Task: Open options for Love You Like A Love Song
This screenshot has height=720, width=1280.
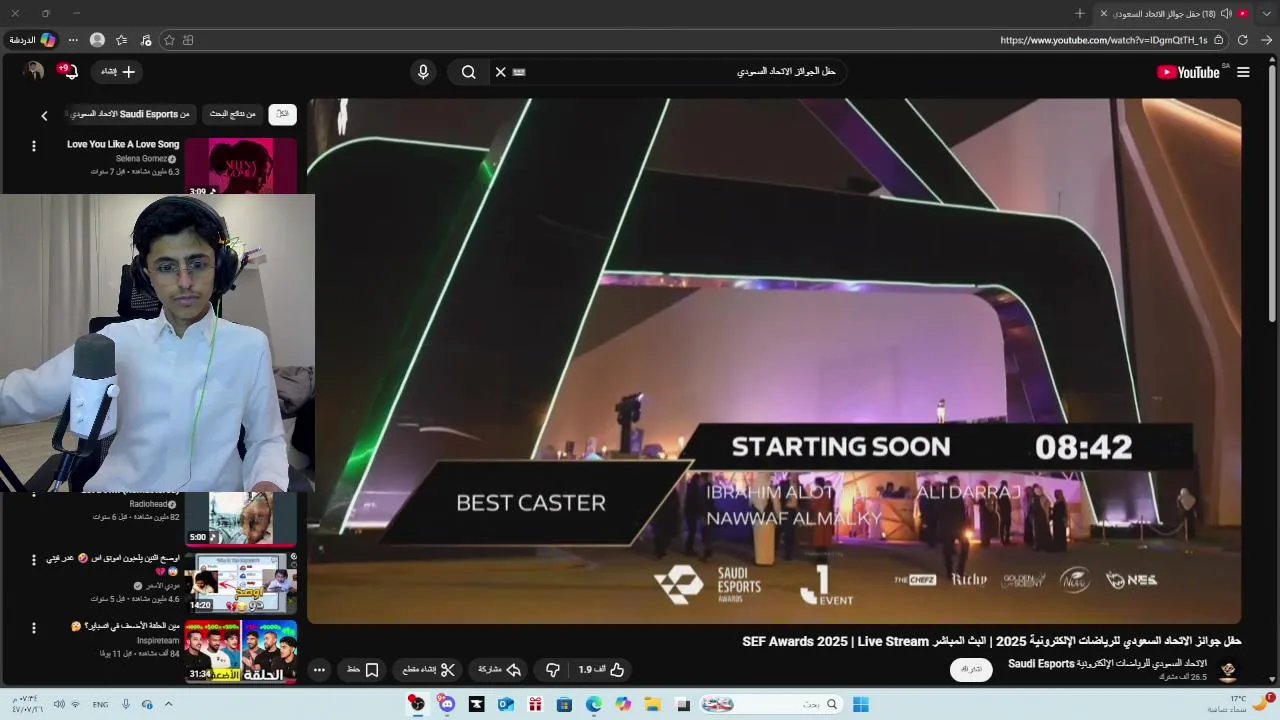Action: point(33,146)
